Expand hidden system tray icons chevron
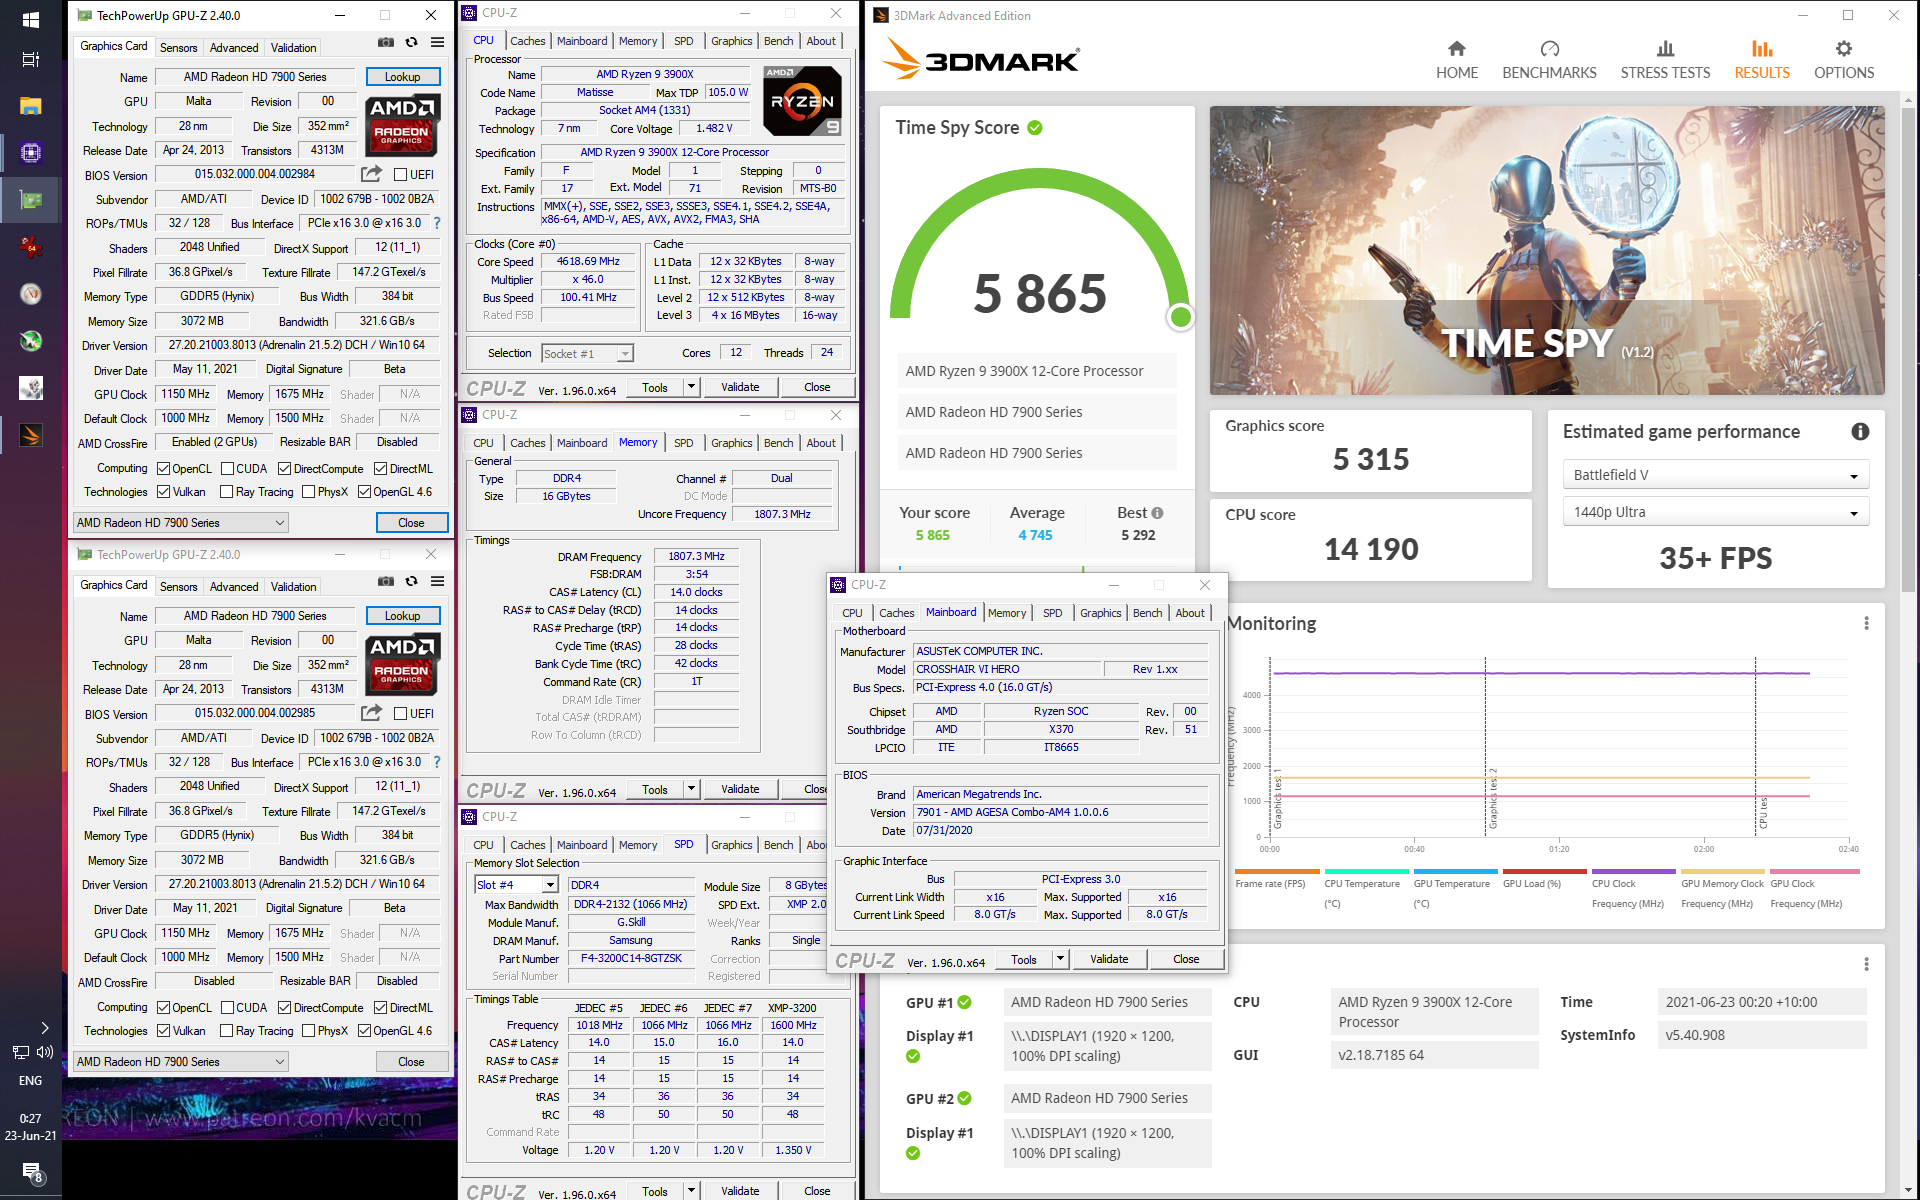1920x1200 pixels. tap(44, 1027)
